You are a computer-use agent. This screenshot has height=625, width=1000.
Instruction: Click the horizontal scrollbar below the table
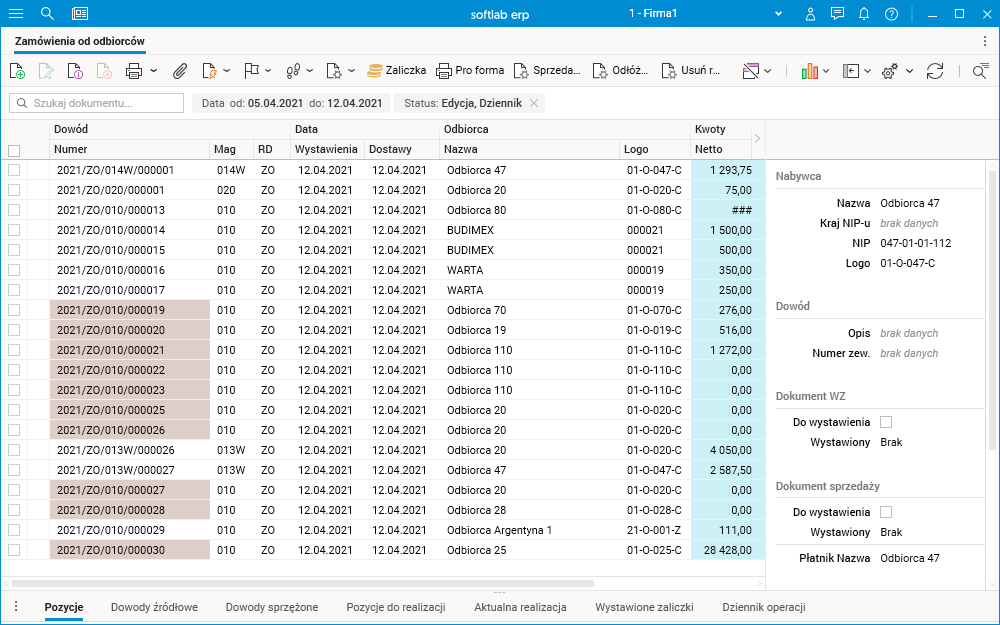coord(300,582)
